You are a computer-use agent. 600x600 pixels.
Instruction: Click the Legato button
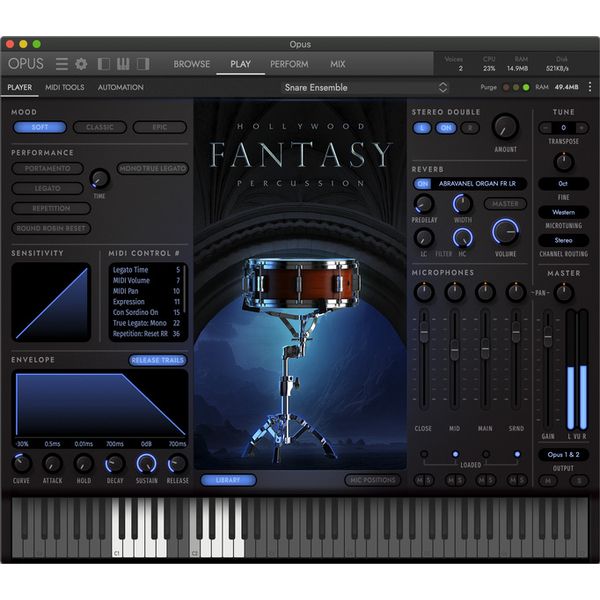tap(48, 188)
